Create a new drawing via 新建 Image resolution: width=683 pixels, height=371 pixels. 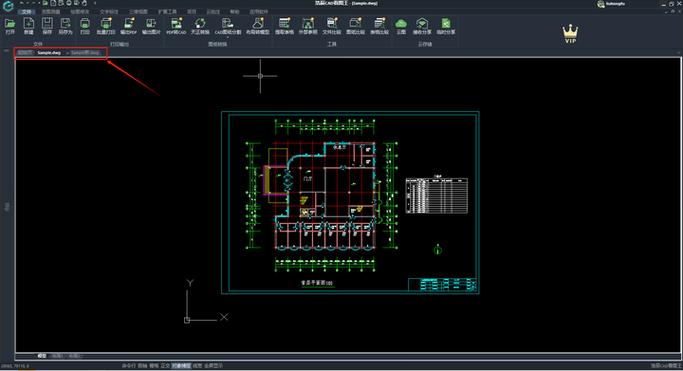(28, 26)
